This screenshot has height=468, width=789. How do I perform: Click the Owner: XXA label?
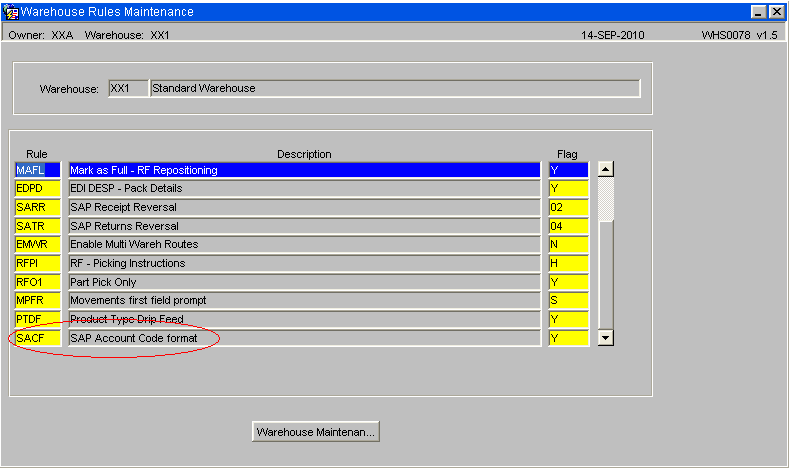pyautogui.click(x=41, y=35)
